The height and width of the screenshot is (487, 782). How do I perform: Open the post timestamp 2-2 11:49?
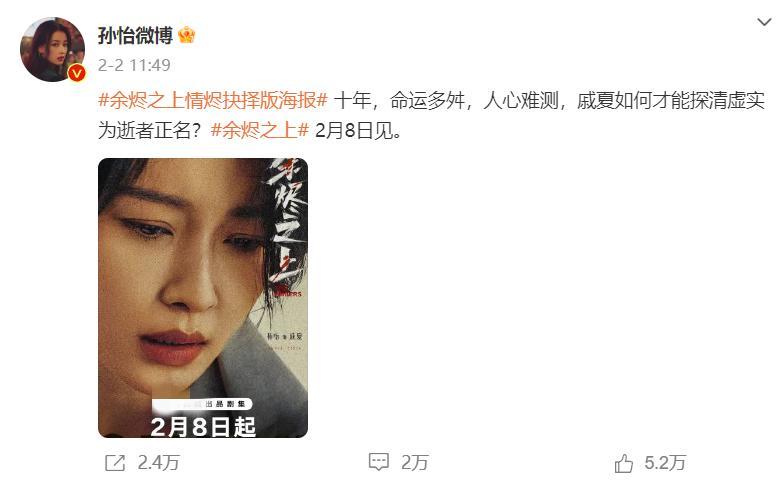134,65
